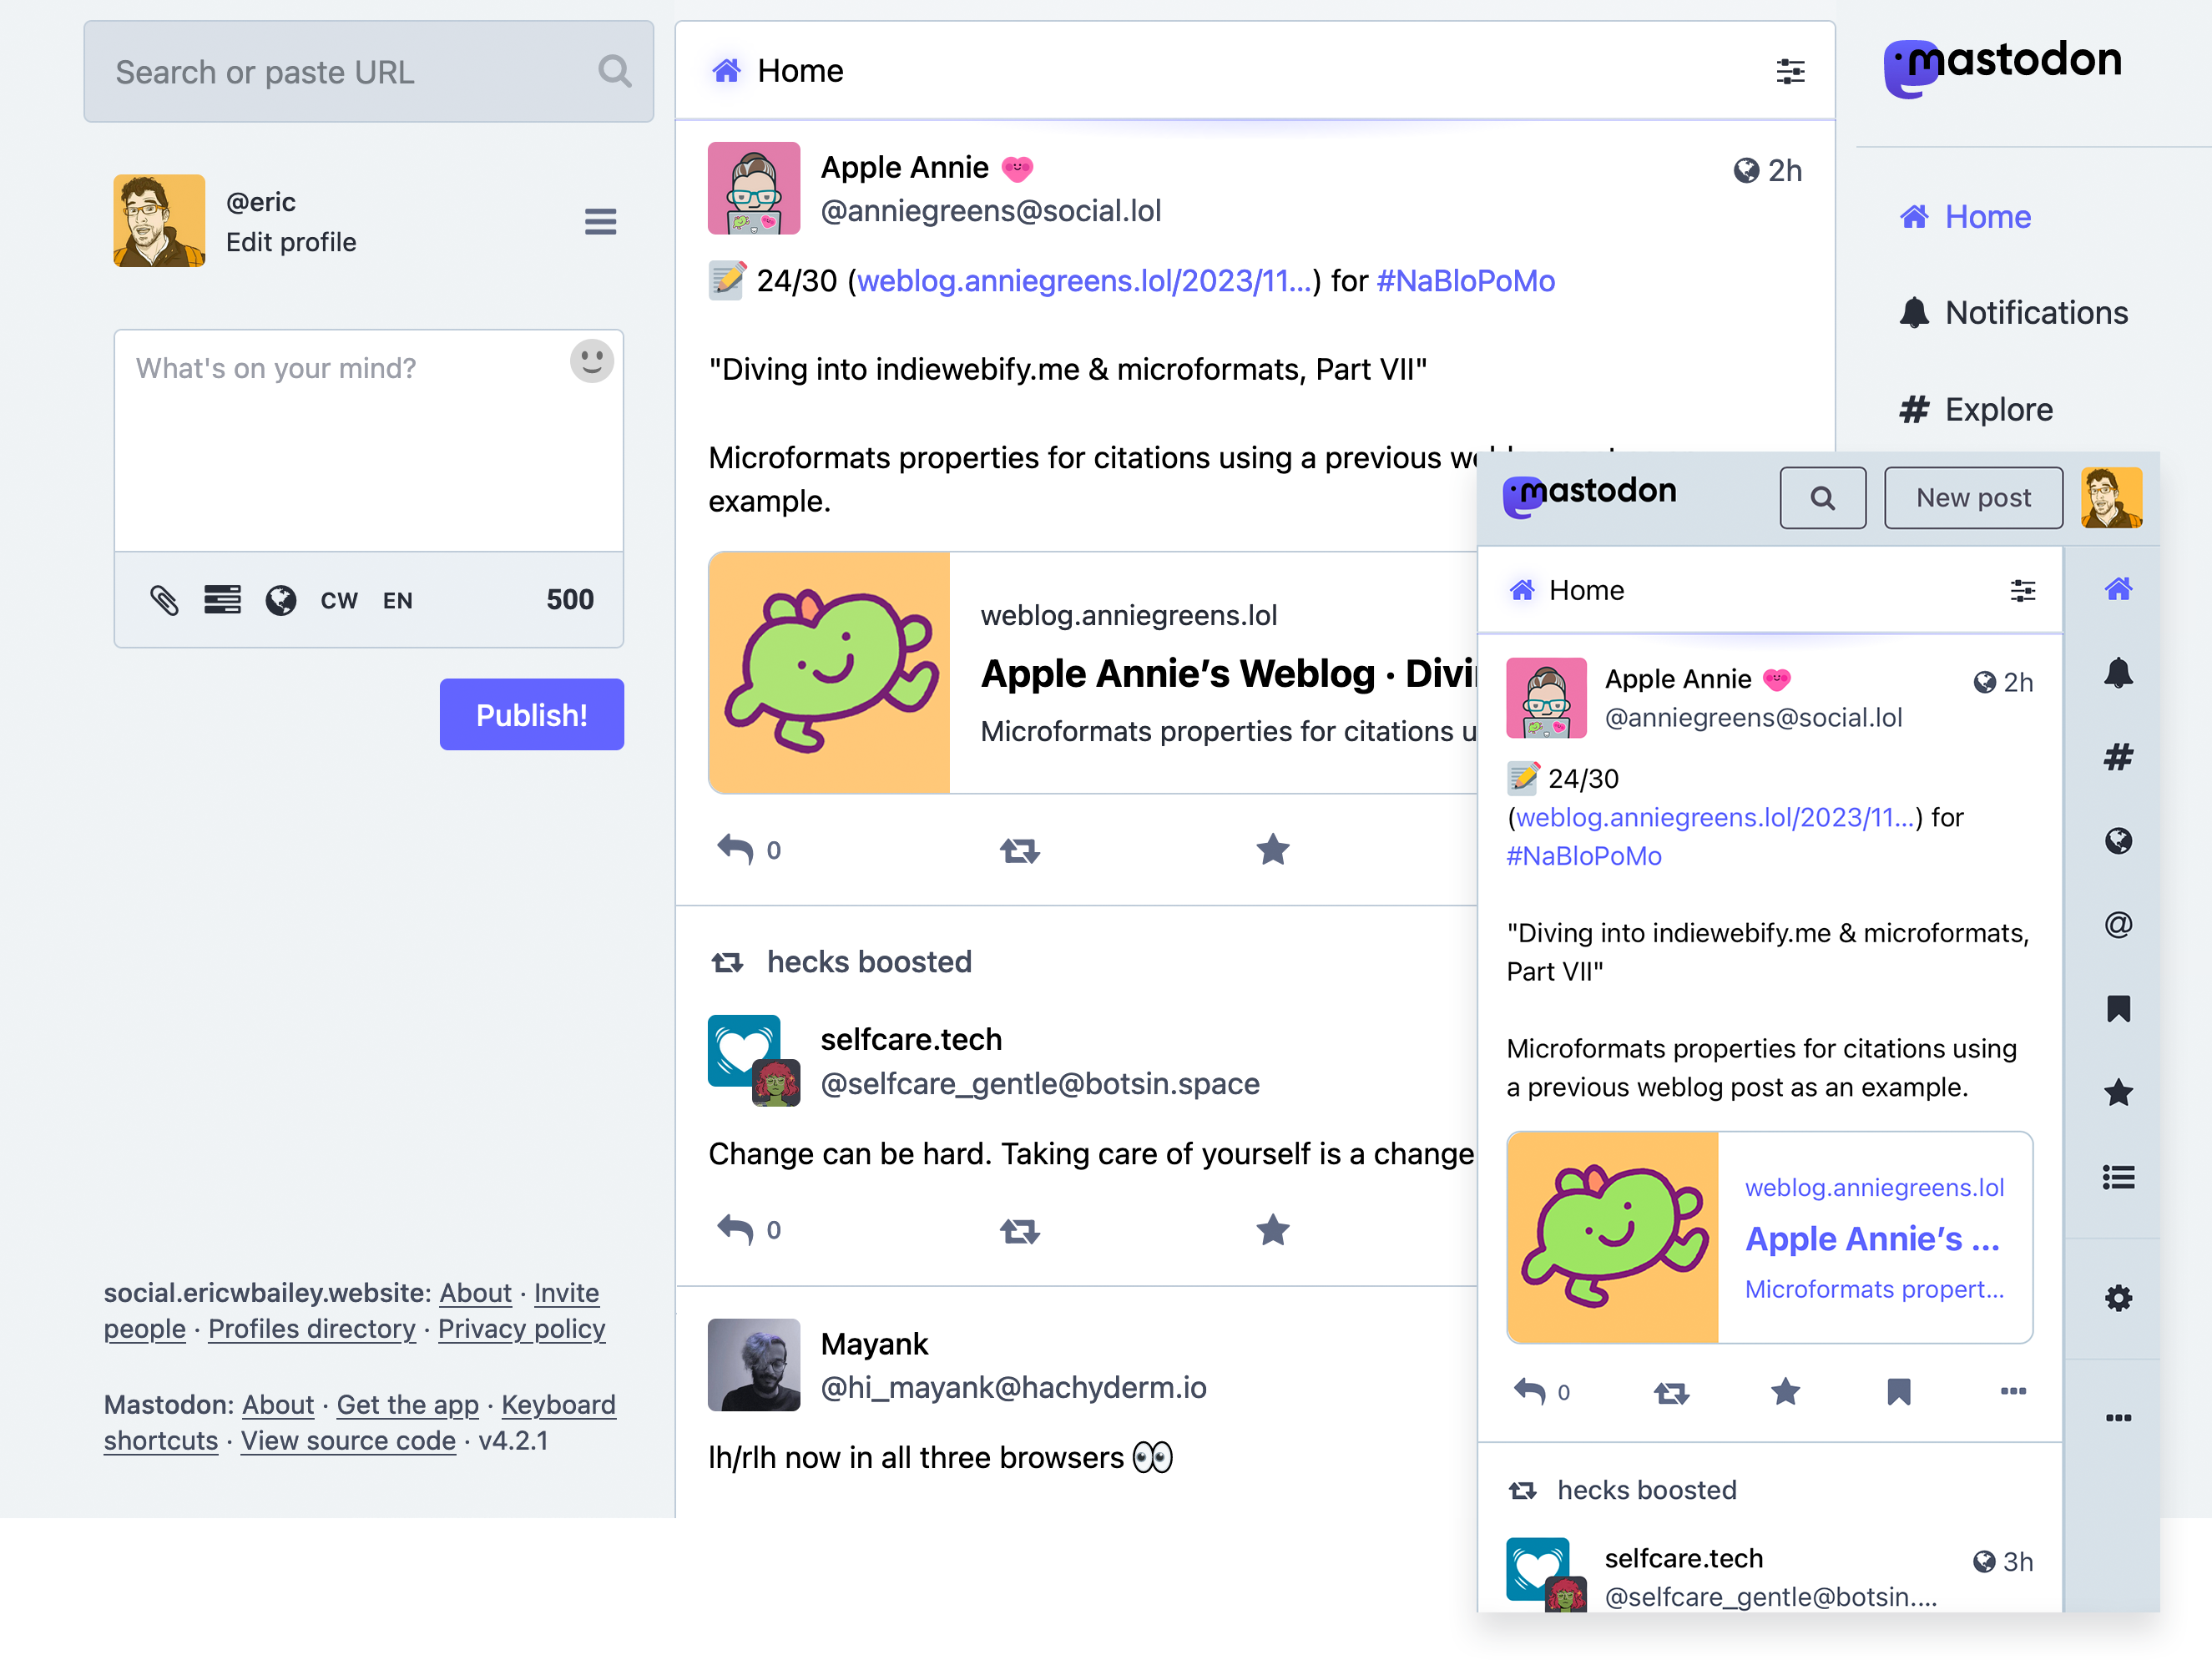Open Favourites star in small window sidebar

[2118, 1093]
